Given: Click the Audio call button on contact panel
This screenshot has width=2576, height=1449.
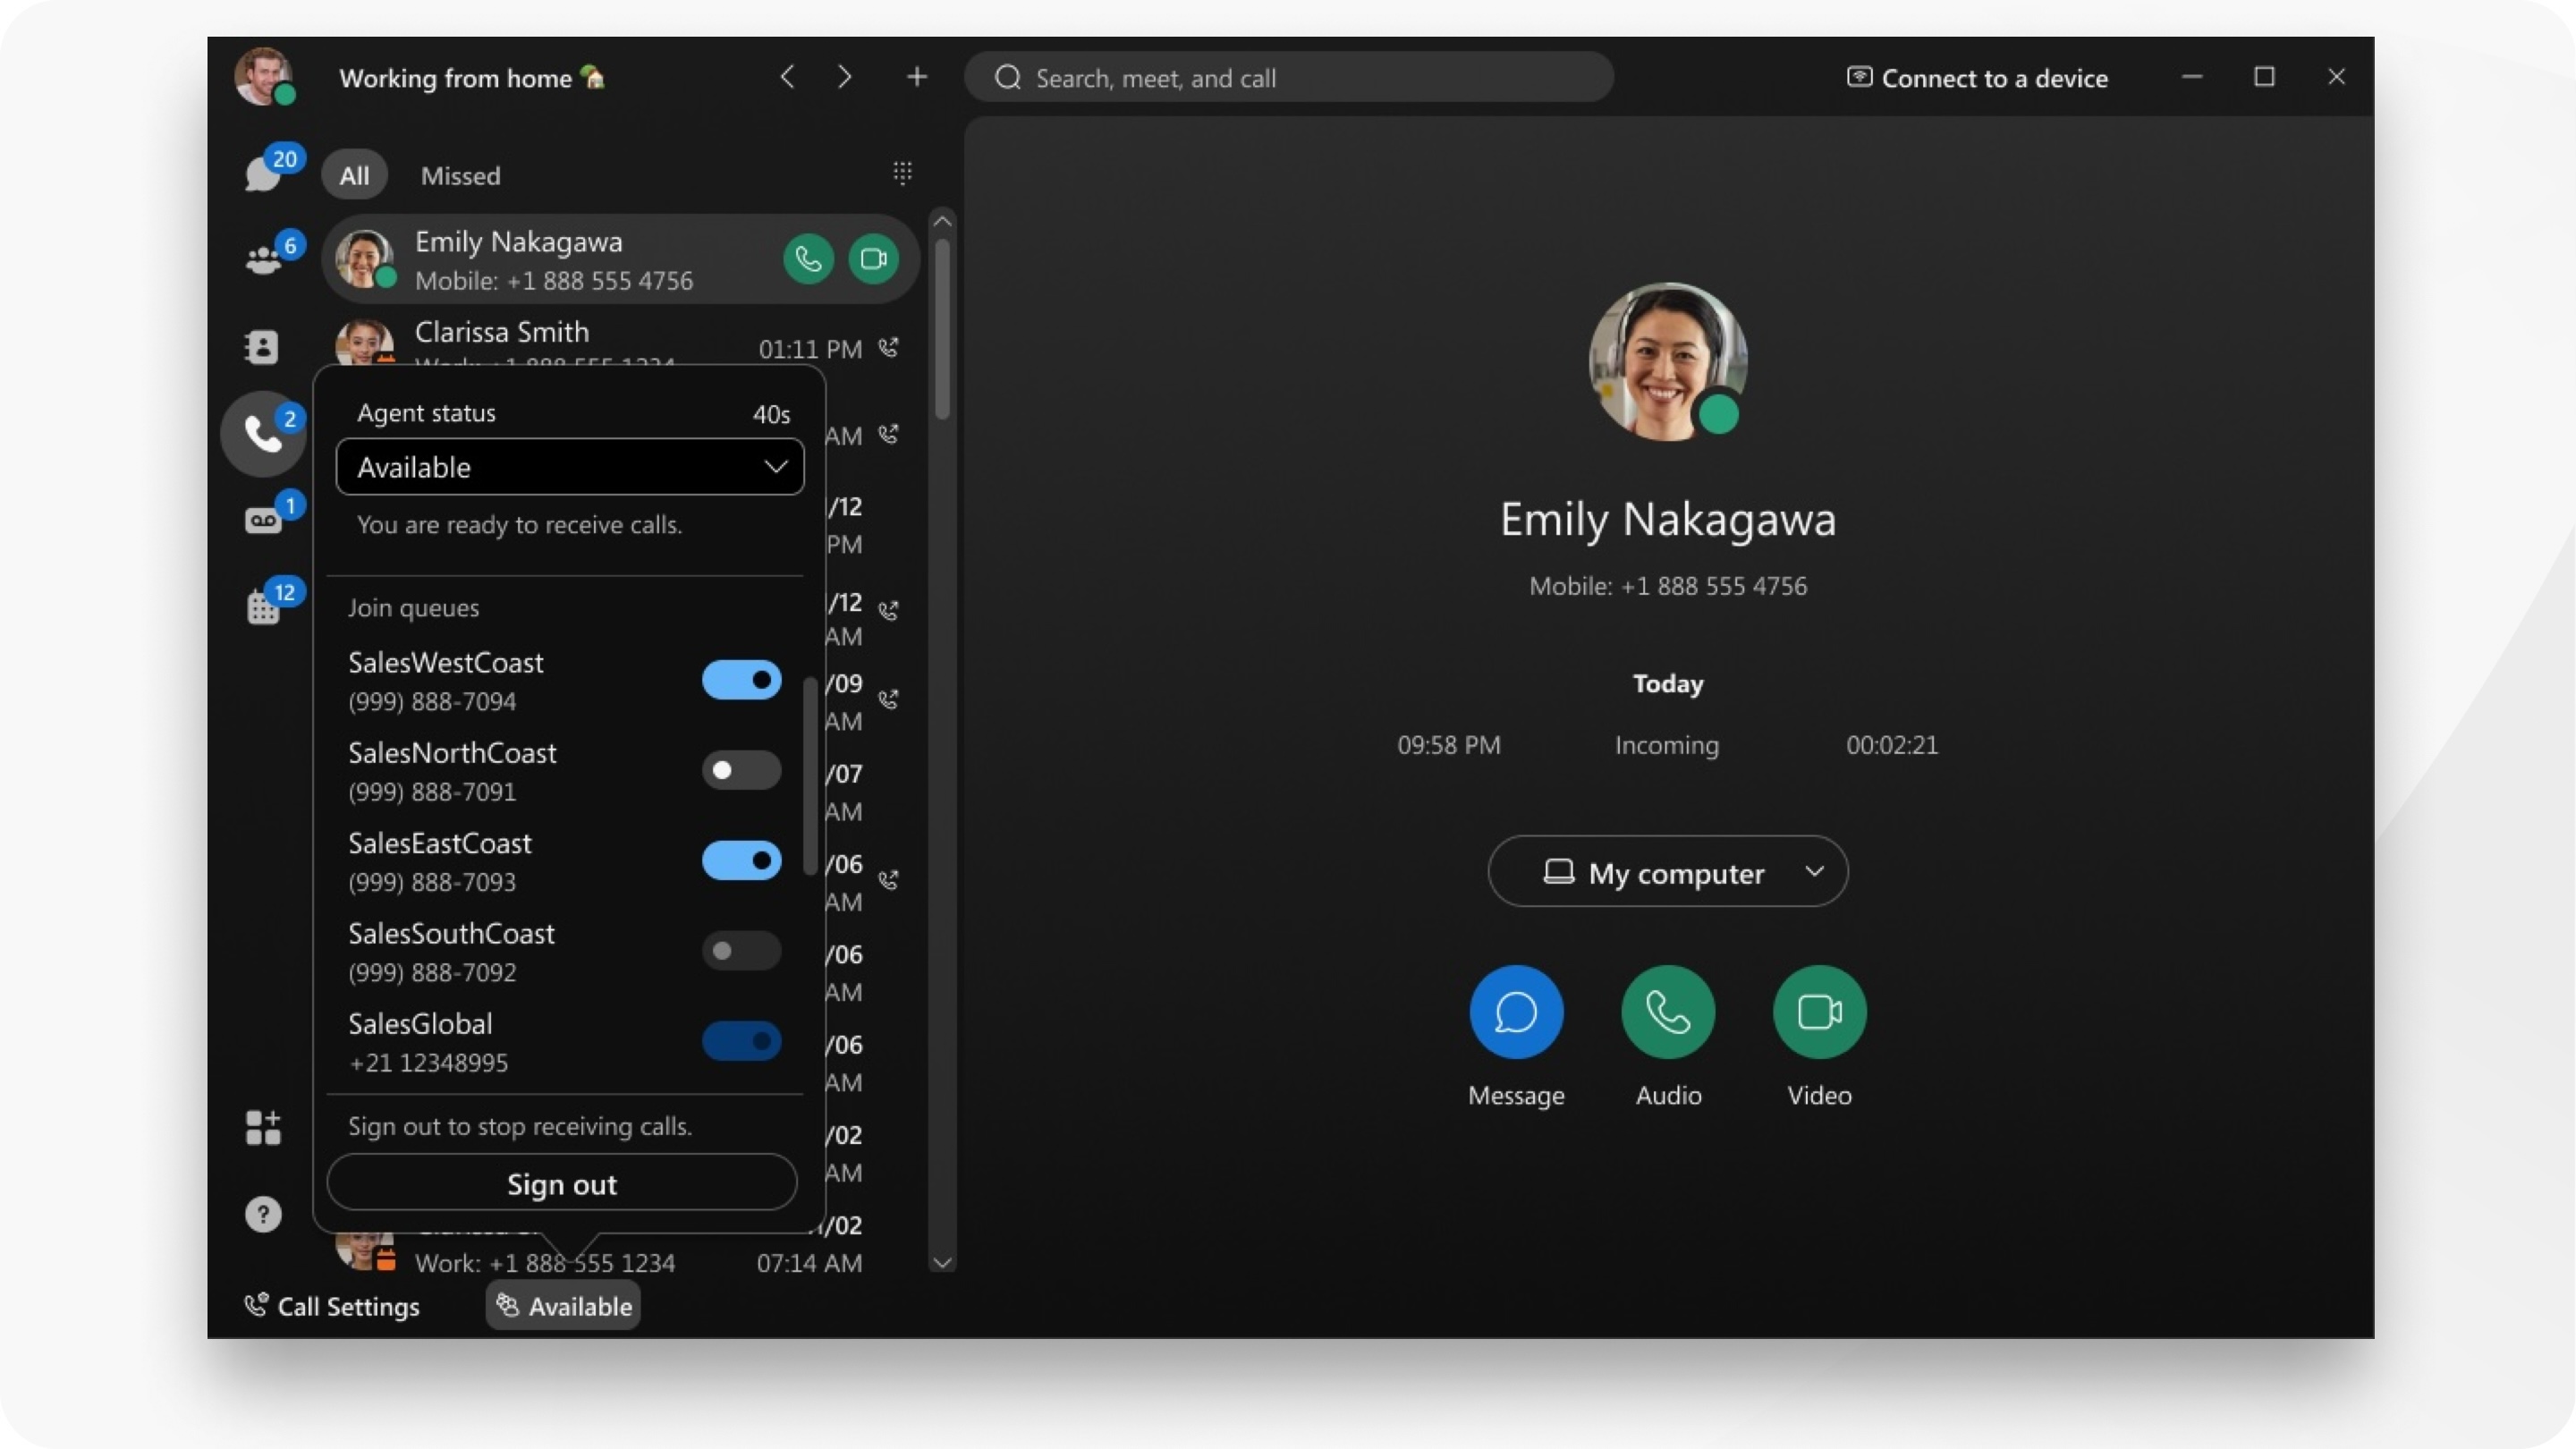Looking at the screenshot, I should 1666,1010.
